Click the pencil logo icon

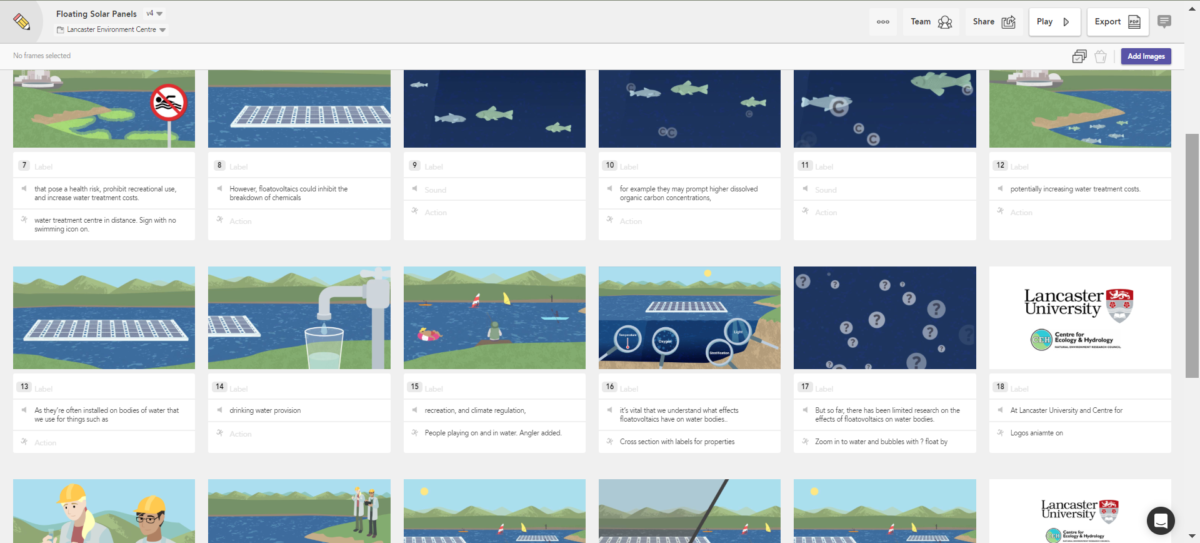(21, 21)
